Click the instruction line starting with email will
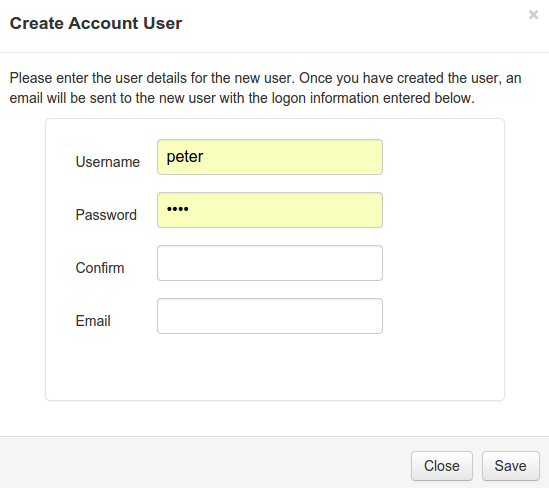 [x=242, y=98]
